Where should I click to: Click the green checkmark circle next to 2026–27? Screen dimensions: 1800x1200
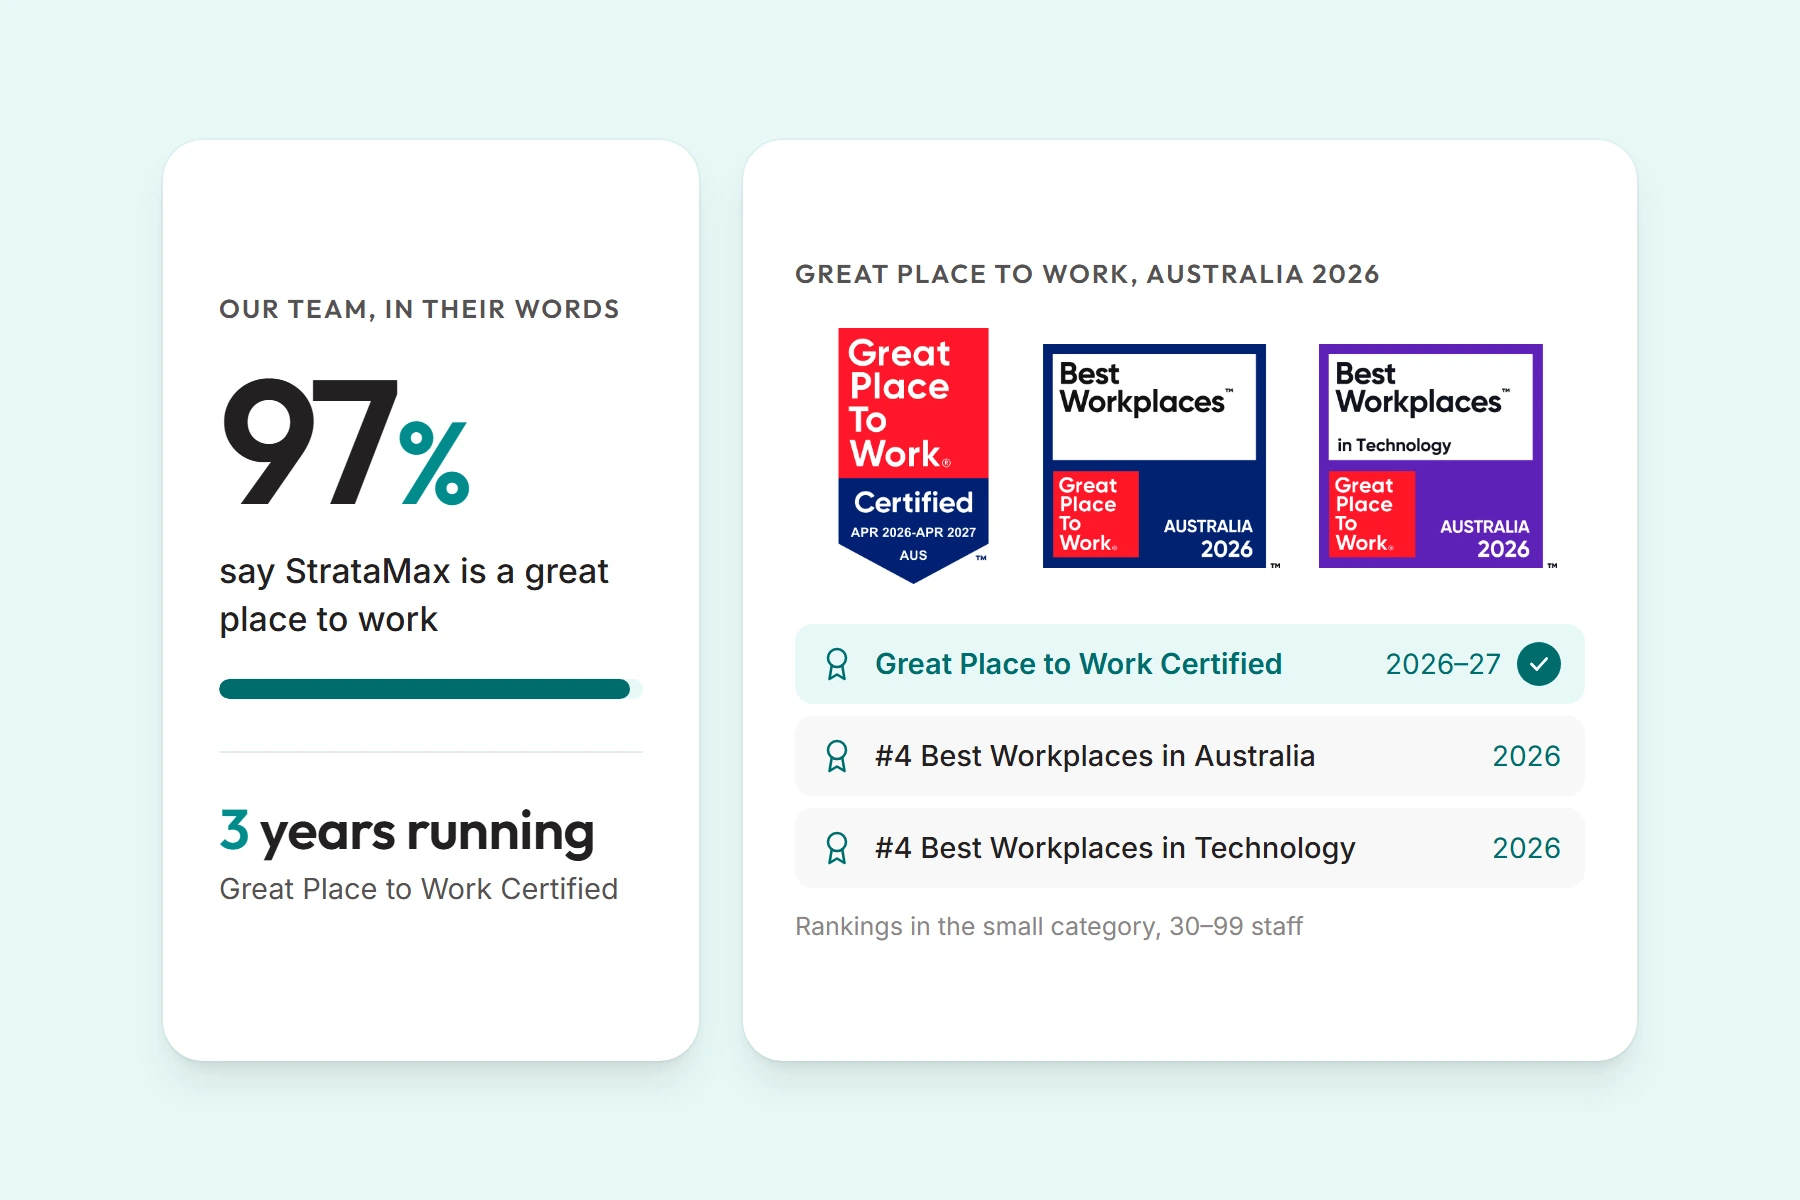tap(1539, 664)
